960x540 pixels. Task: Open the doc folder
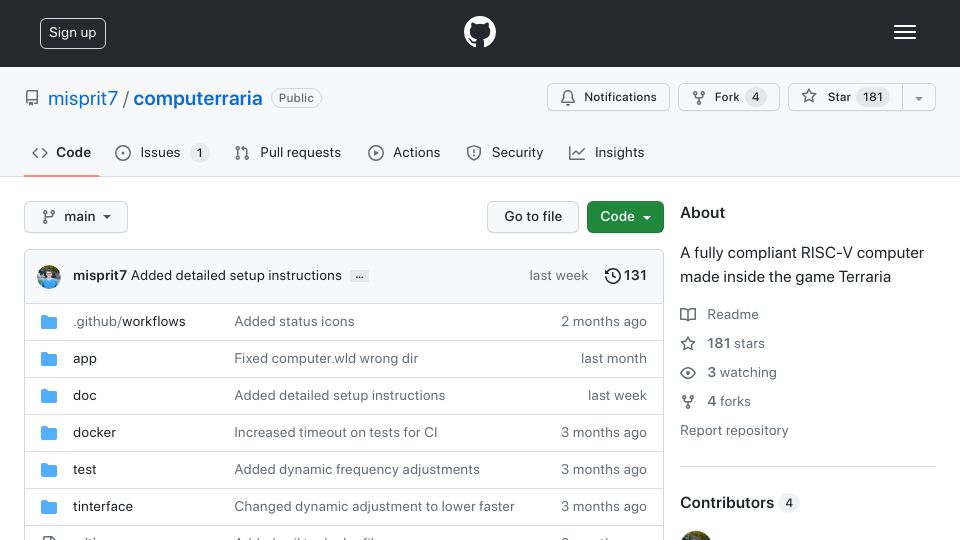pos(84,396)
